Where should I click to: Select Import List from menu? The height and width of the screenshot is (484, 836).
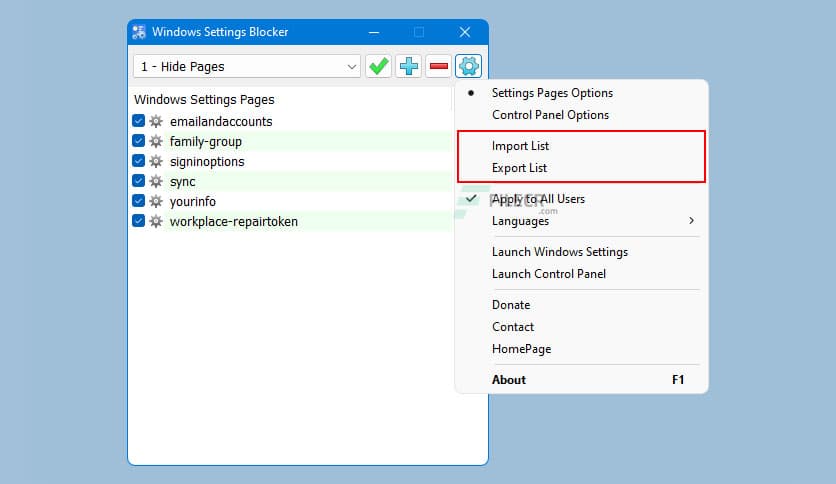click(581, 146)
